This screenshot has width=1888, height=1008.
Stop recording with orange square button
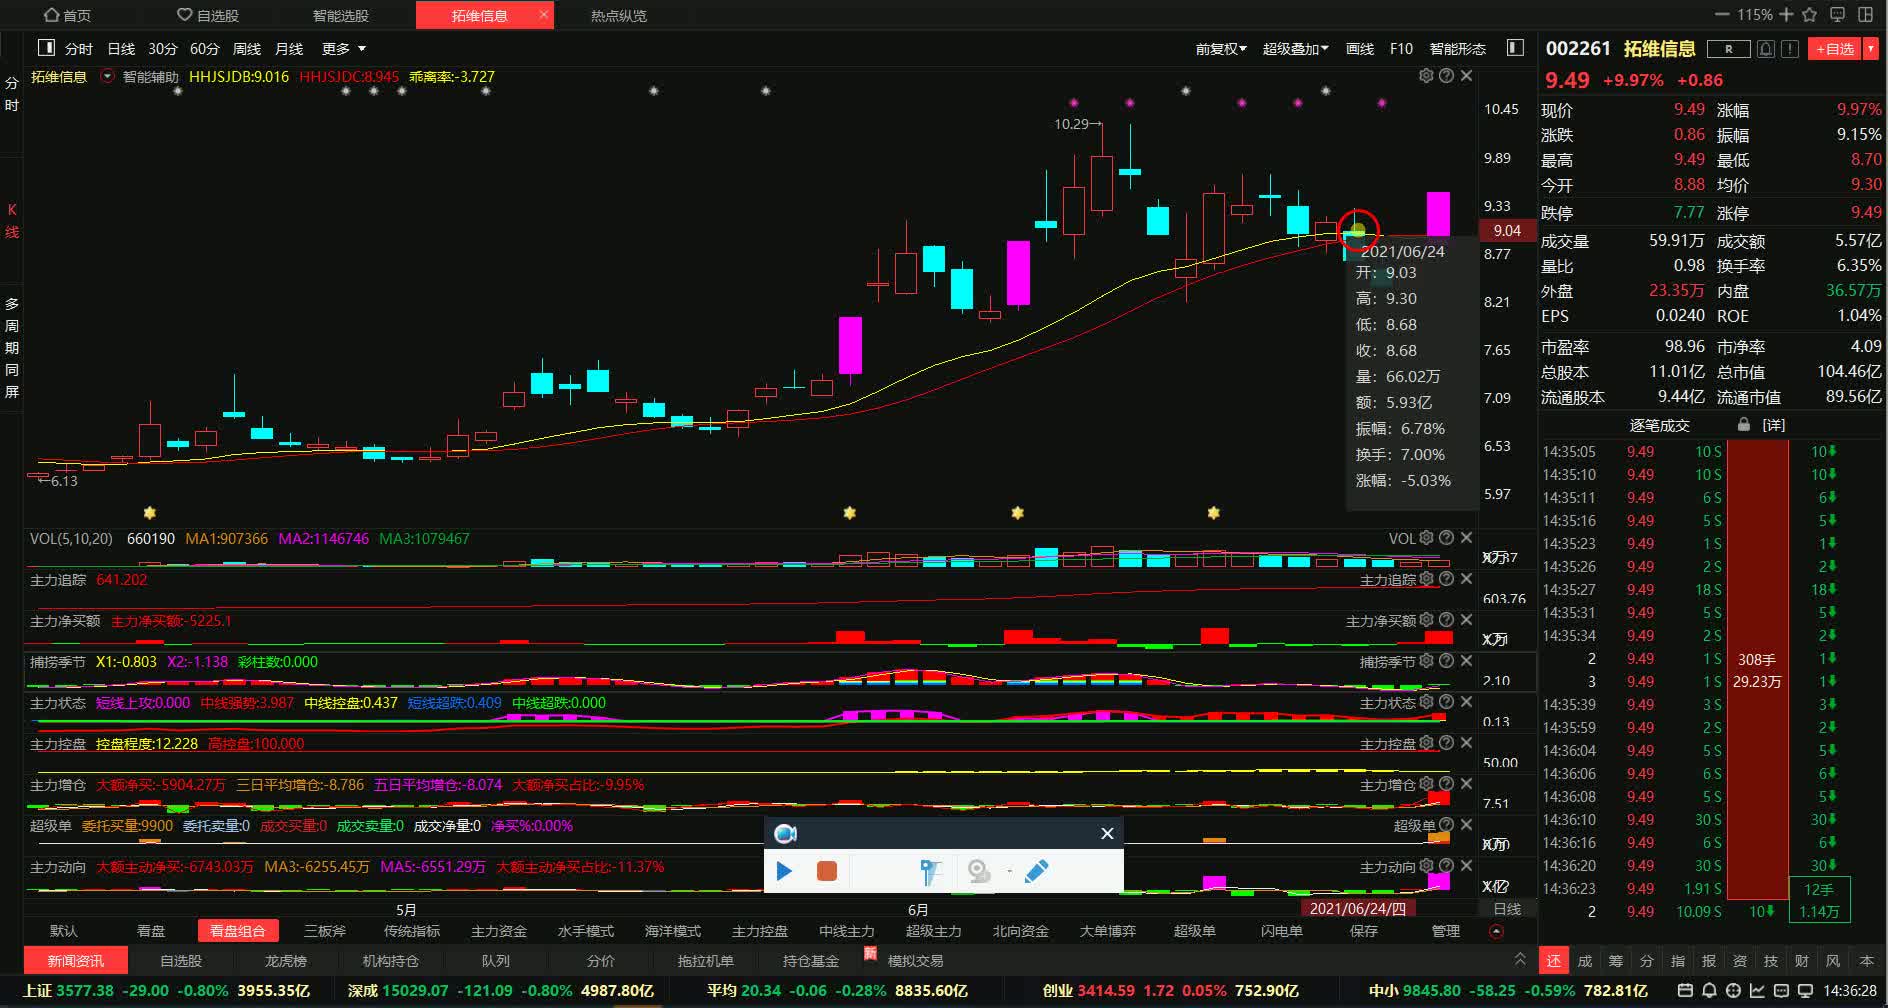(x=827, y=871)
